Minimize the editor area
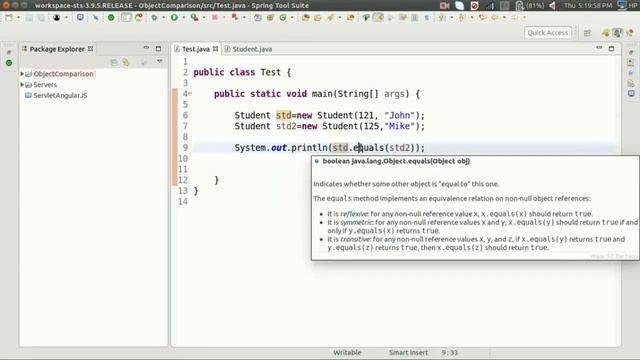The width and height of the screenshot is (640, 360). click(x=599, y=48)
